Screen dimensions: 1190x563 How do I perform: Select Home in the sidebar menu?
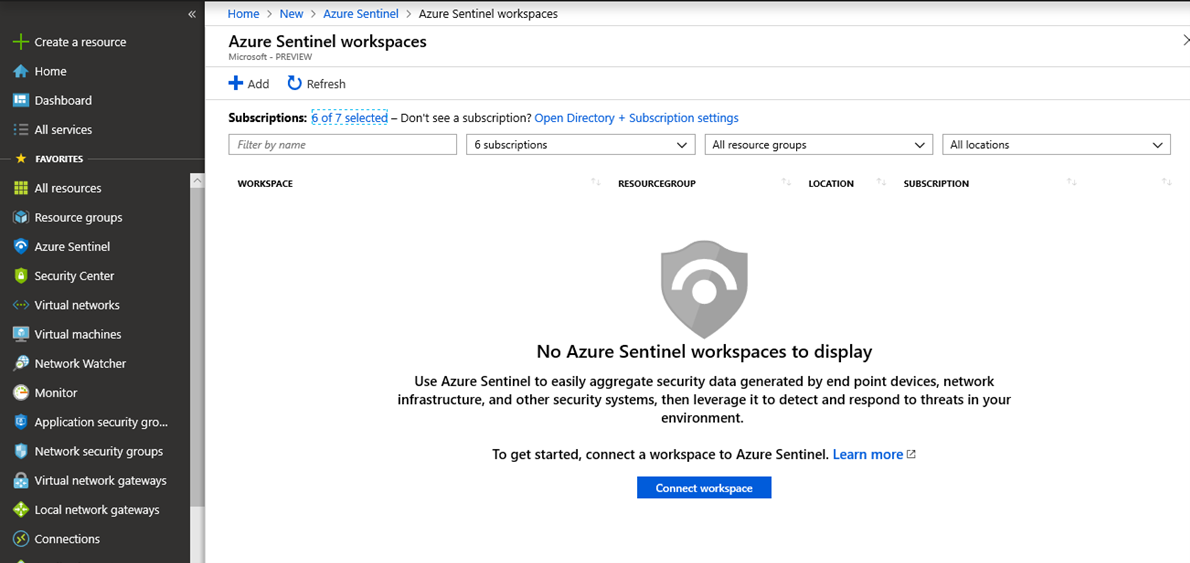(x=50, y=71)
